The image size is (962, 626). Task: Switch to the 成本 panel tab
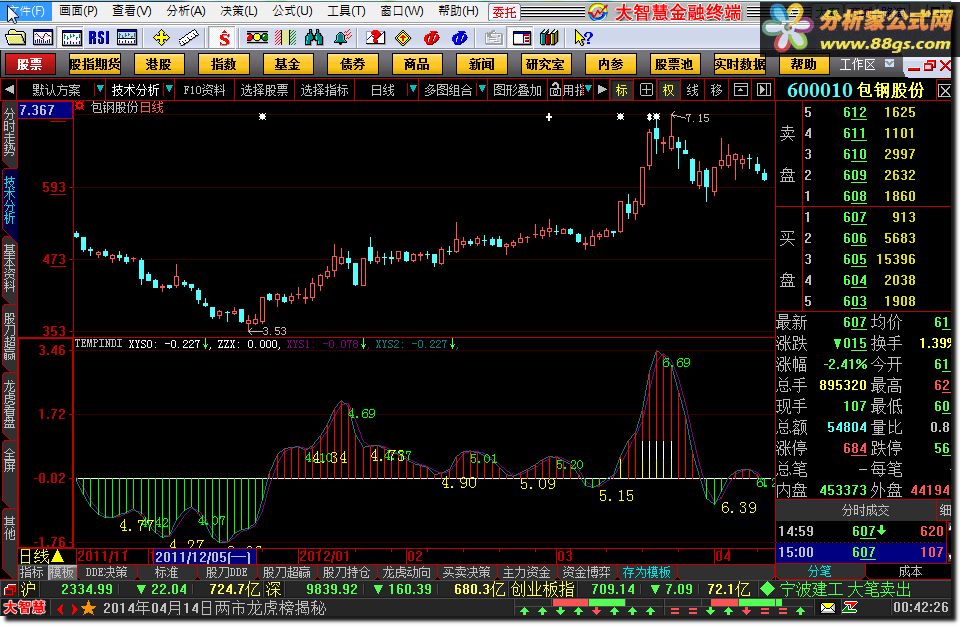pyautogui.click(x=910, y=571)
